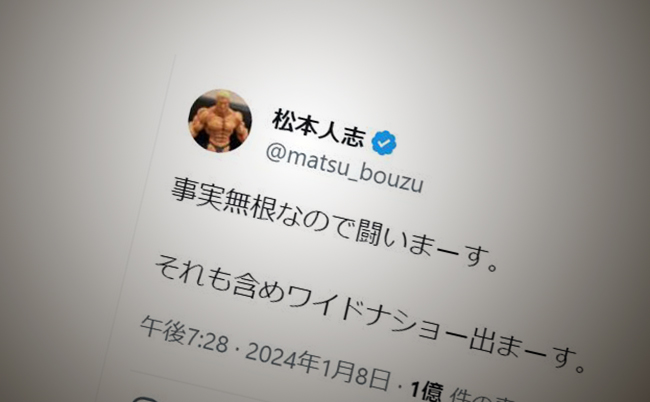Open the muscular figure profile avatar
Screen dimensions: 650x402
pyautogui.click(x=220, y=121)
